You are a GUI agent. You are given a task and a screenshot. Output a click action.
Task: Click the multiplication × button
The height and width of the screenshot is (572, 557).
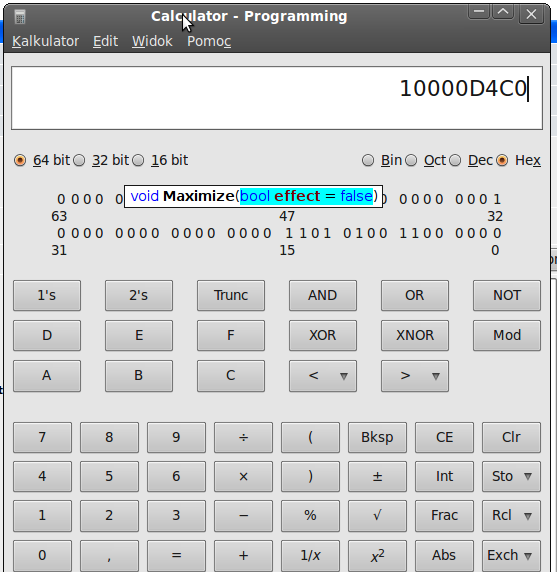tap(243, 476)
